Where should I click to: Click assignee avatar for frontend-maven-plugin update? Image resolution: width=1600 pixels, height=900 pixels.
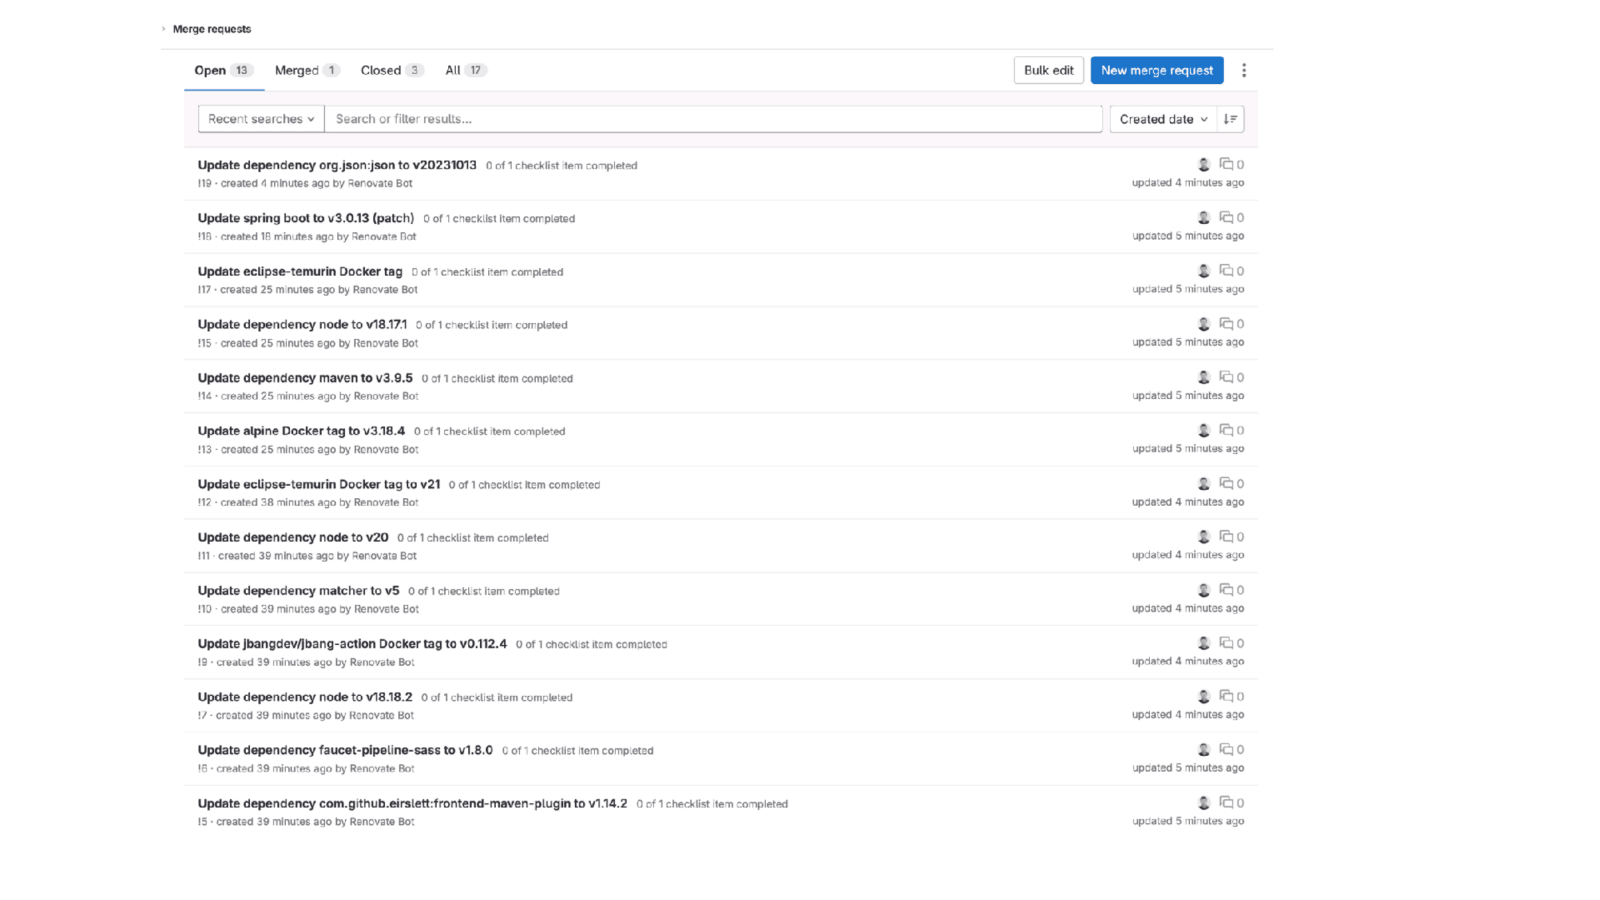click(x=1204, y=803)
